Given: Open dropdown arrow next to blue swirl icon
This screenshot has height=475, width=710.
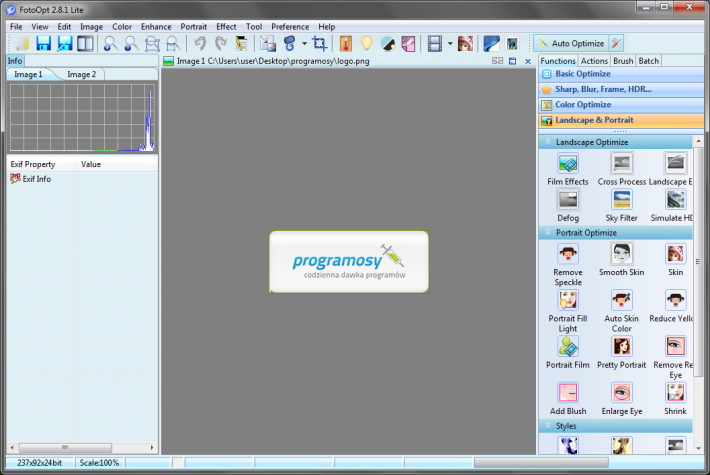Looking at the screenshot, I should pyautogui.click(x=304, y=43).
